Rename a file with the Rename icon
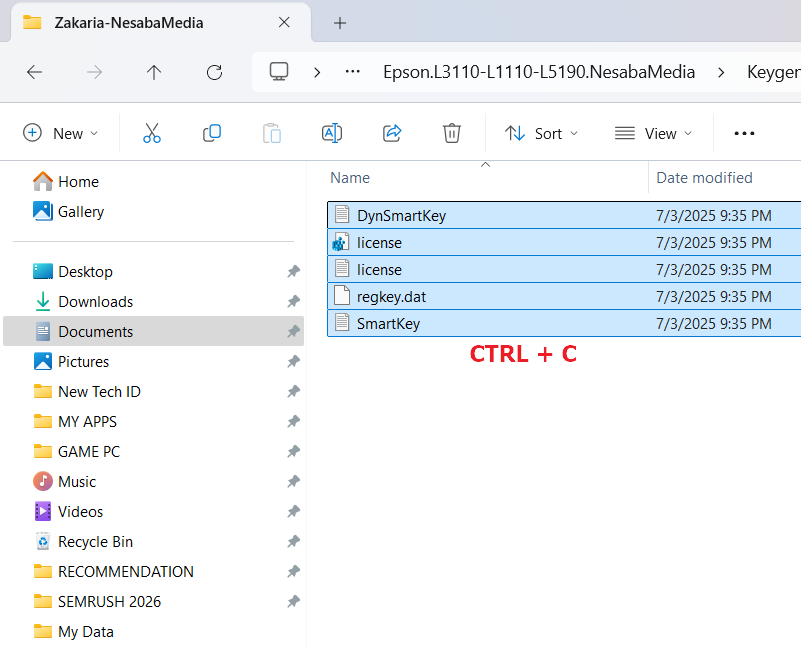This screenshot has width=801, height=647. [331, 132]
